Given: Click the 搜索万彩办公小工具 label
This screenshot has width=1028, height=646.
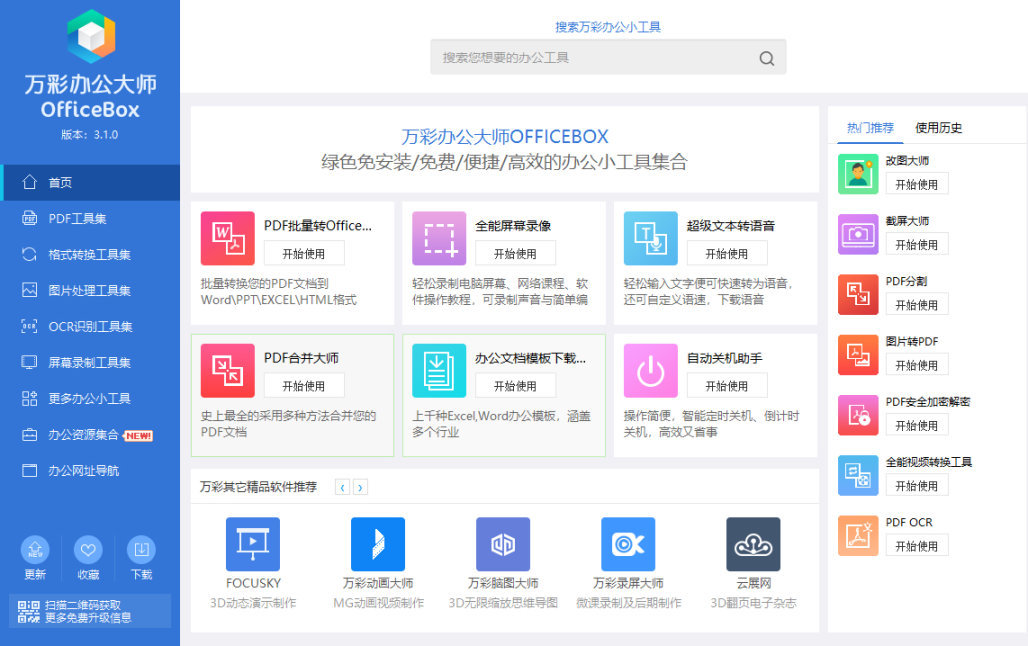Looking at the screenshot, I should [x=608, y=27].
